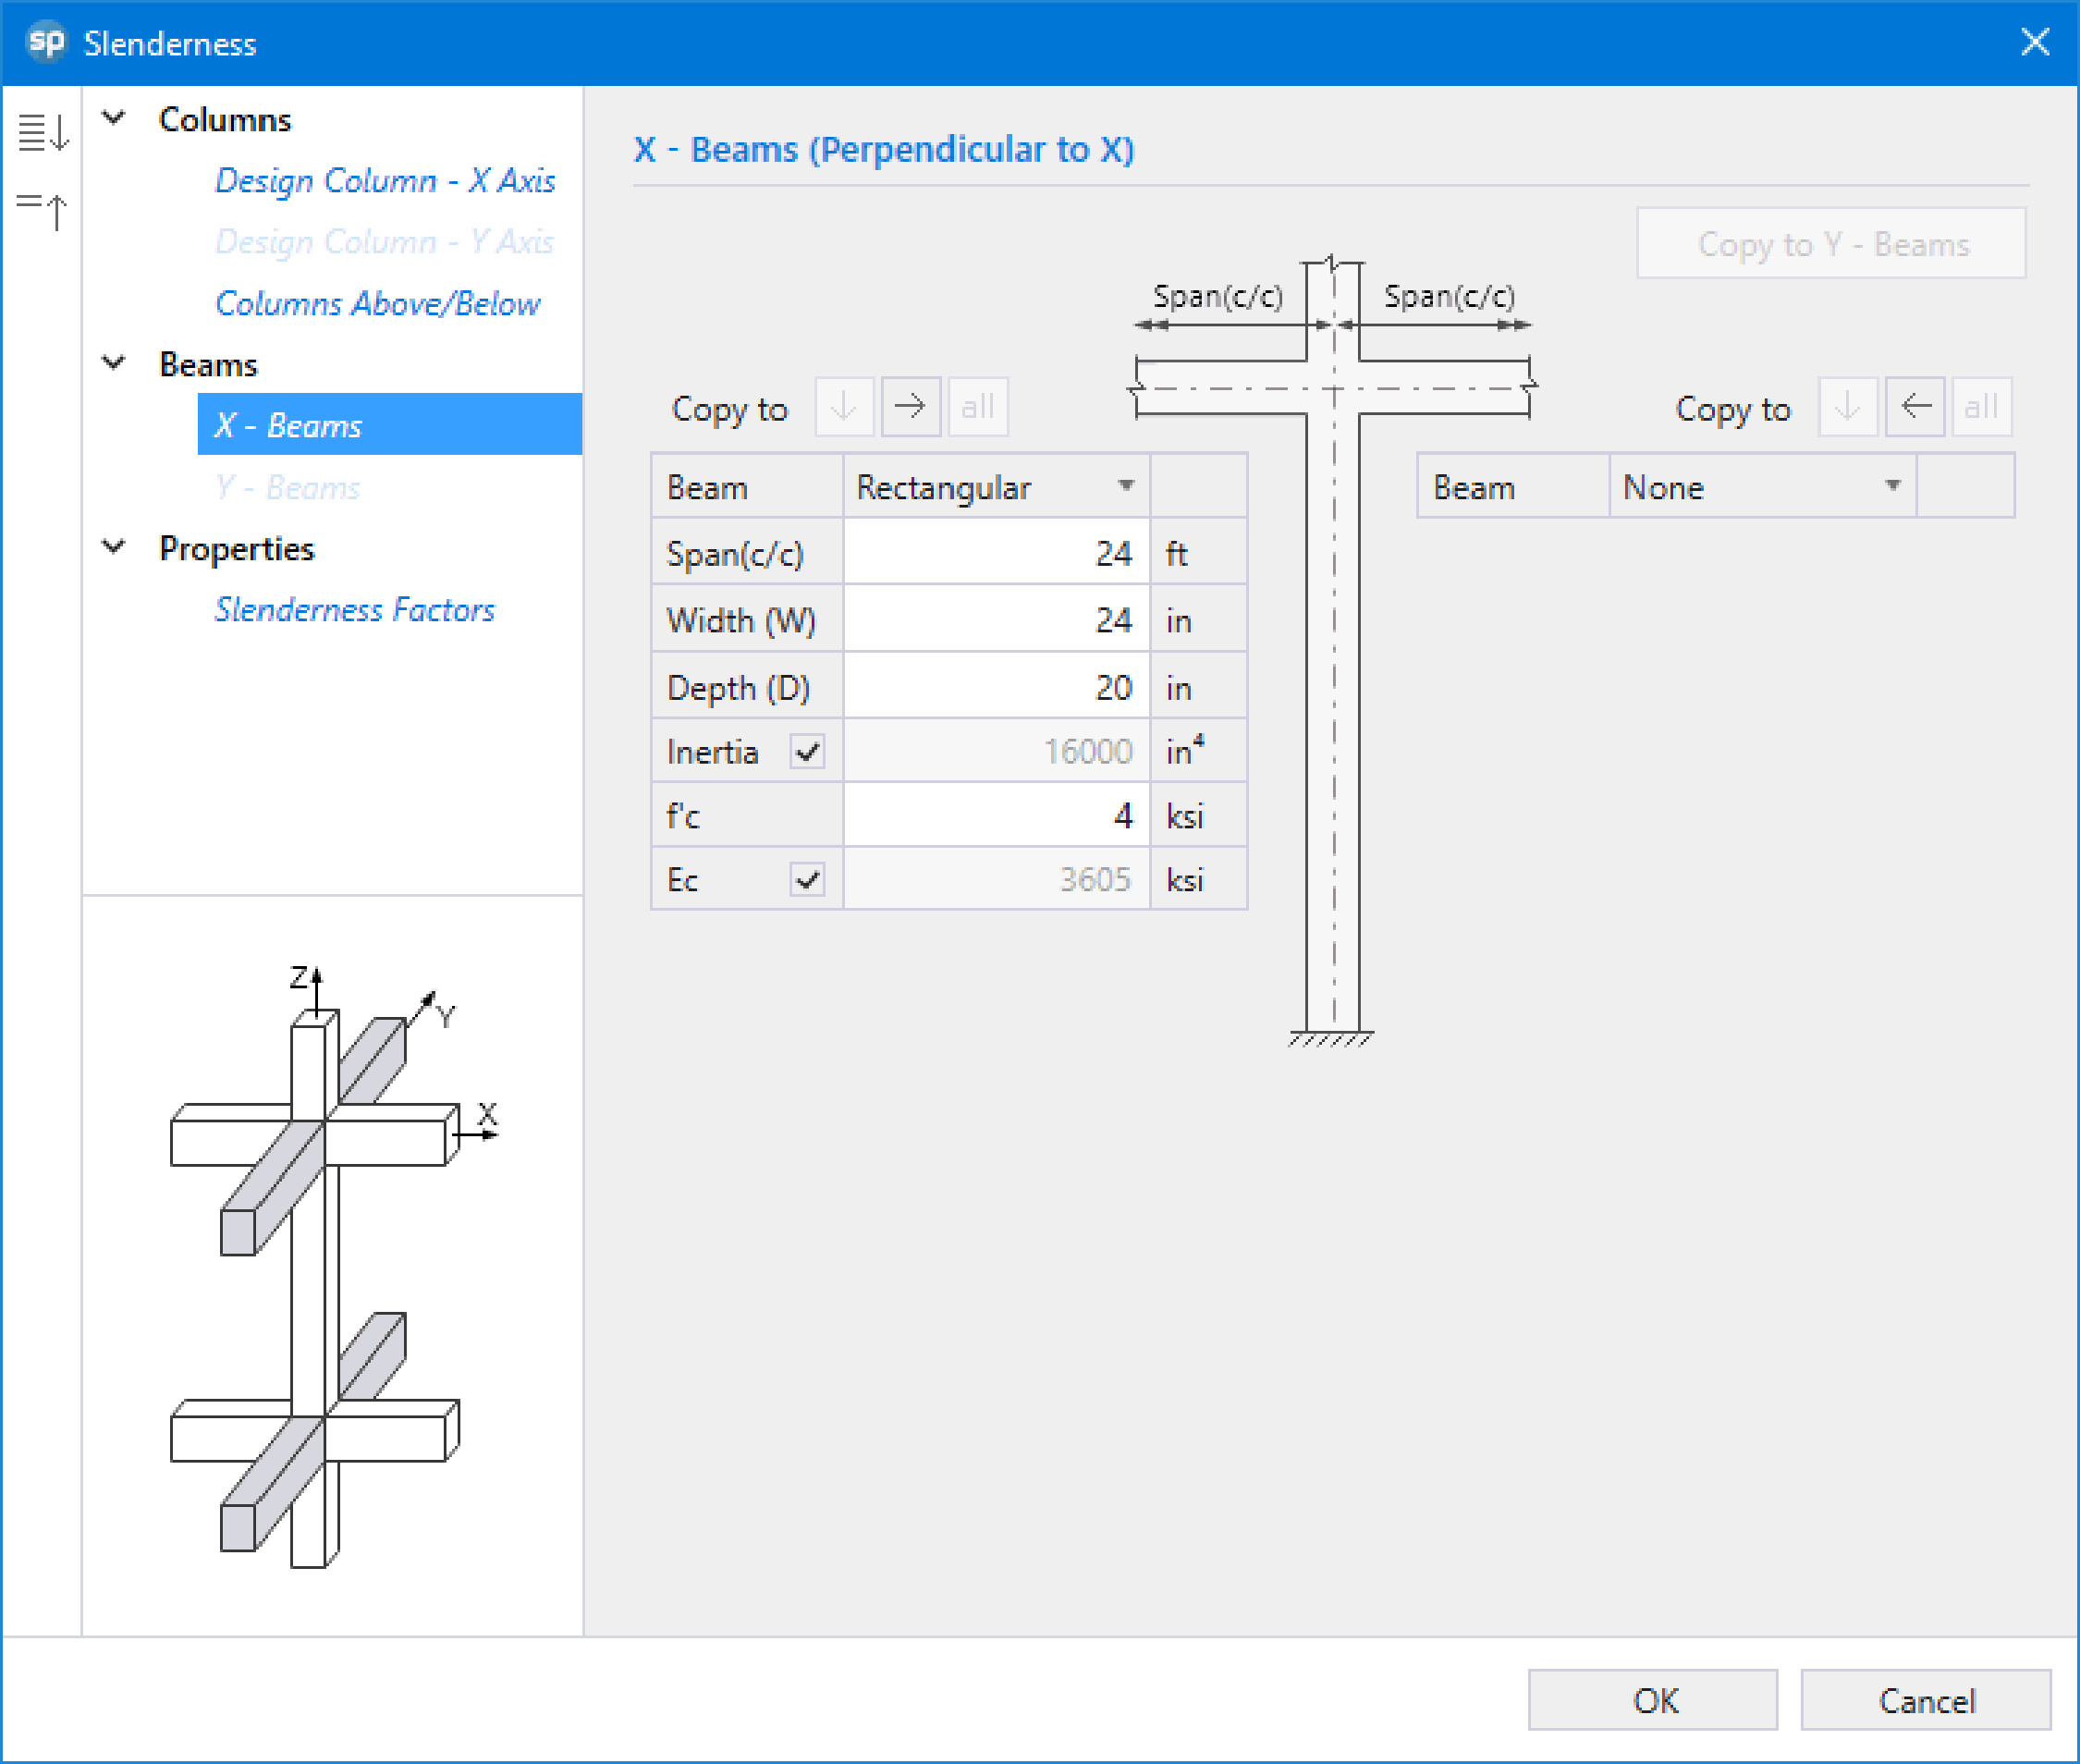Click the Beams group label
The height and width of the screenshot is (1764, 2080).
tap(209, 364)
